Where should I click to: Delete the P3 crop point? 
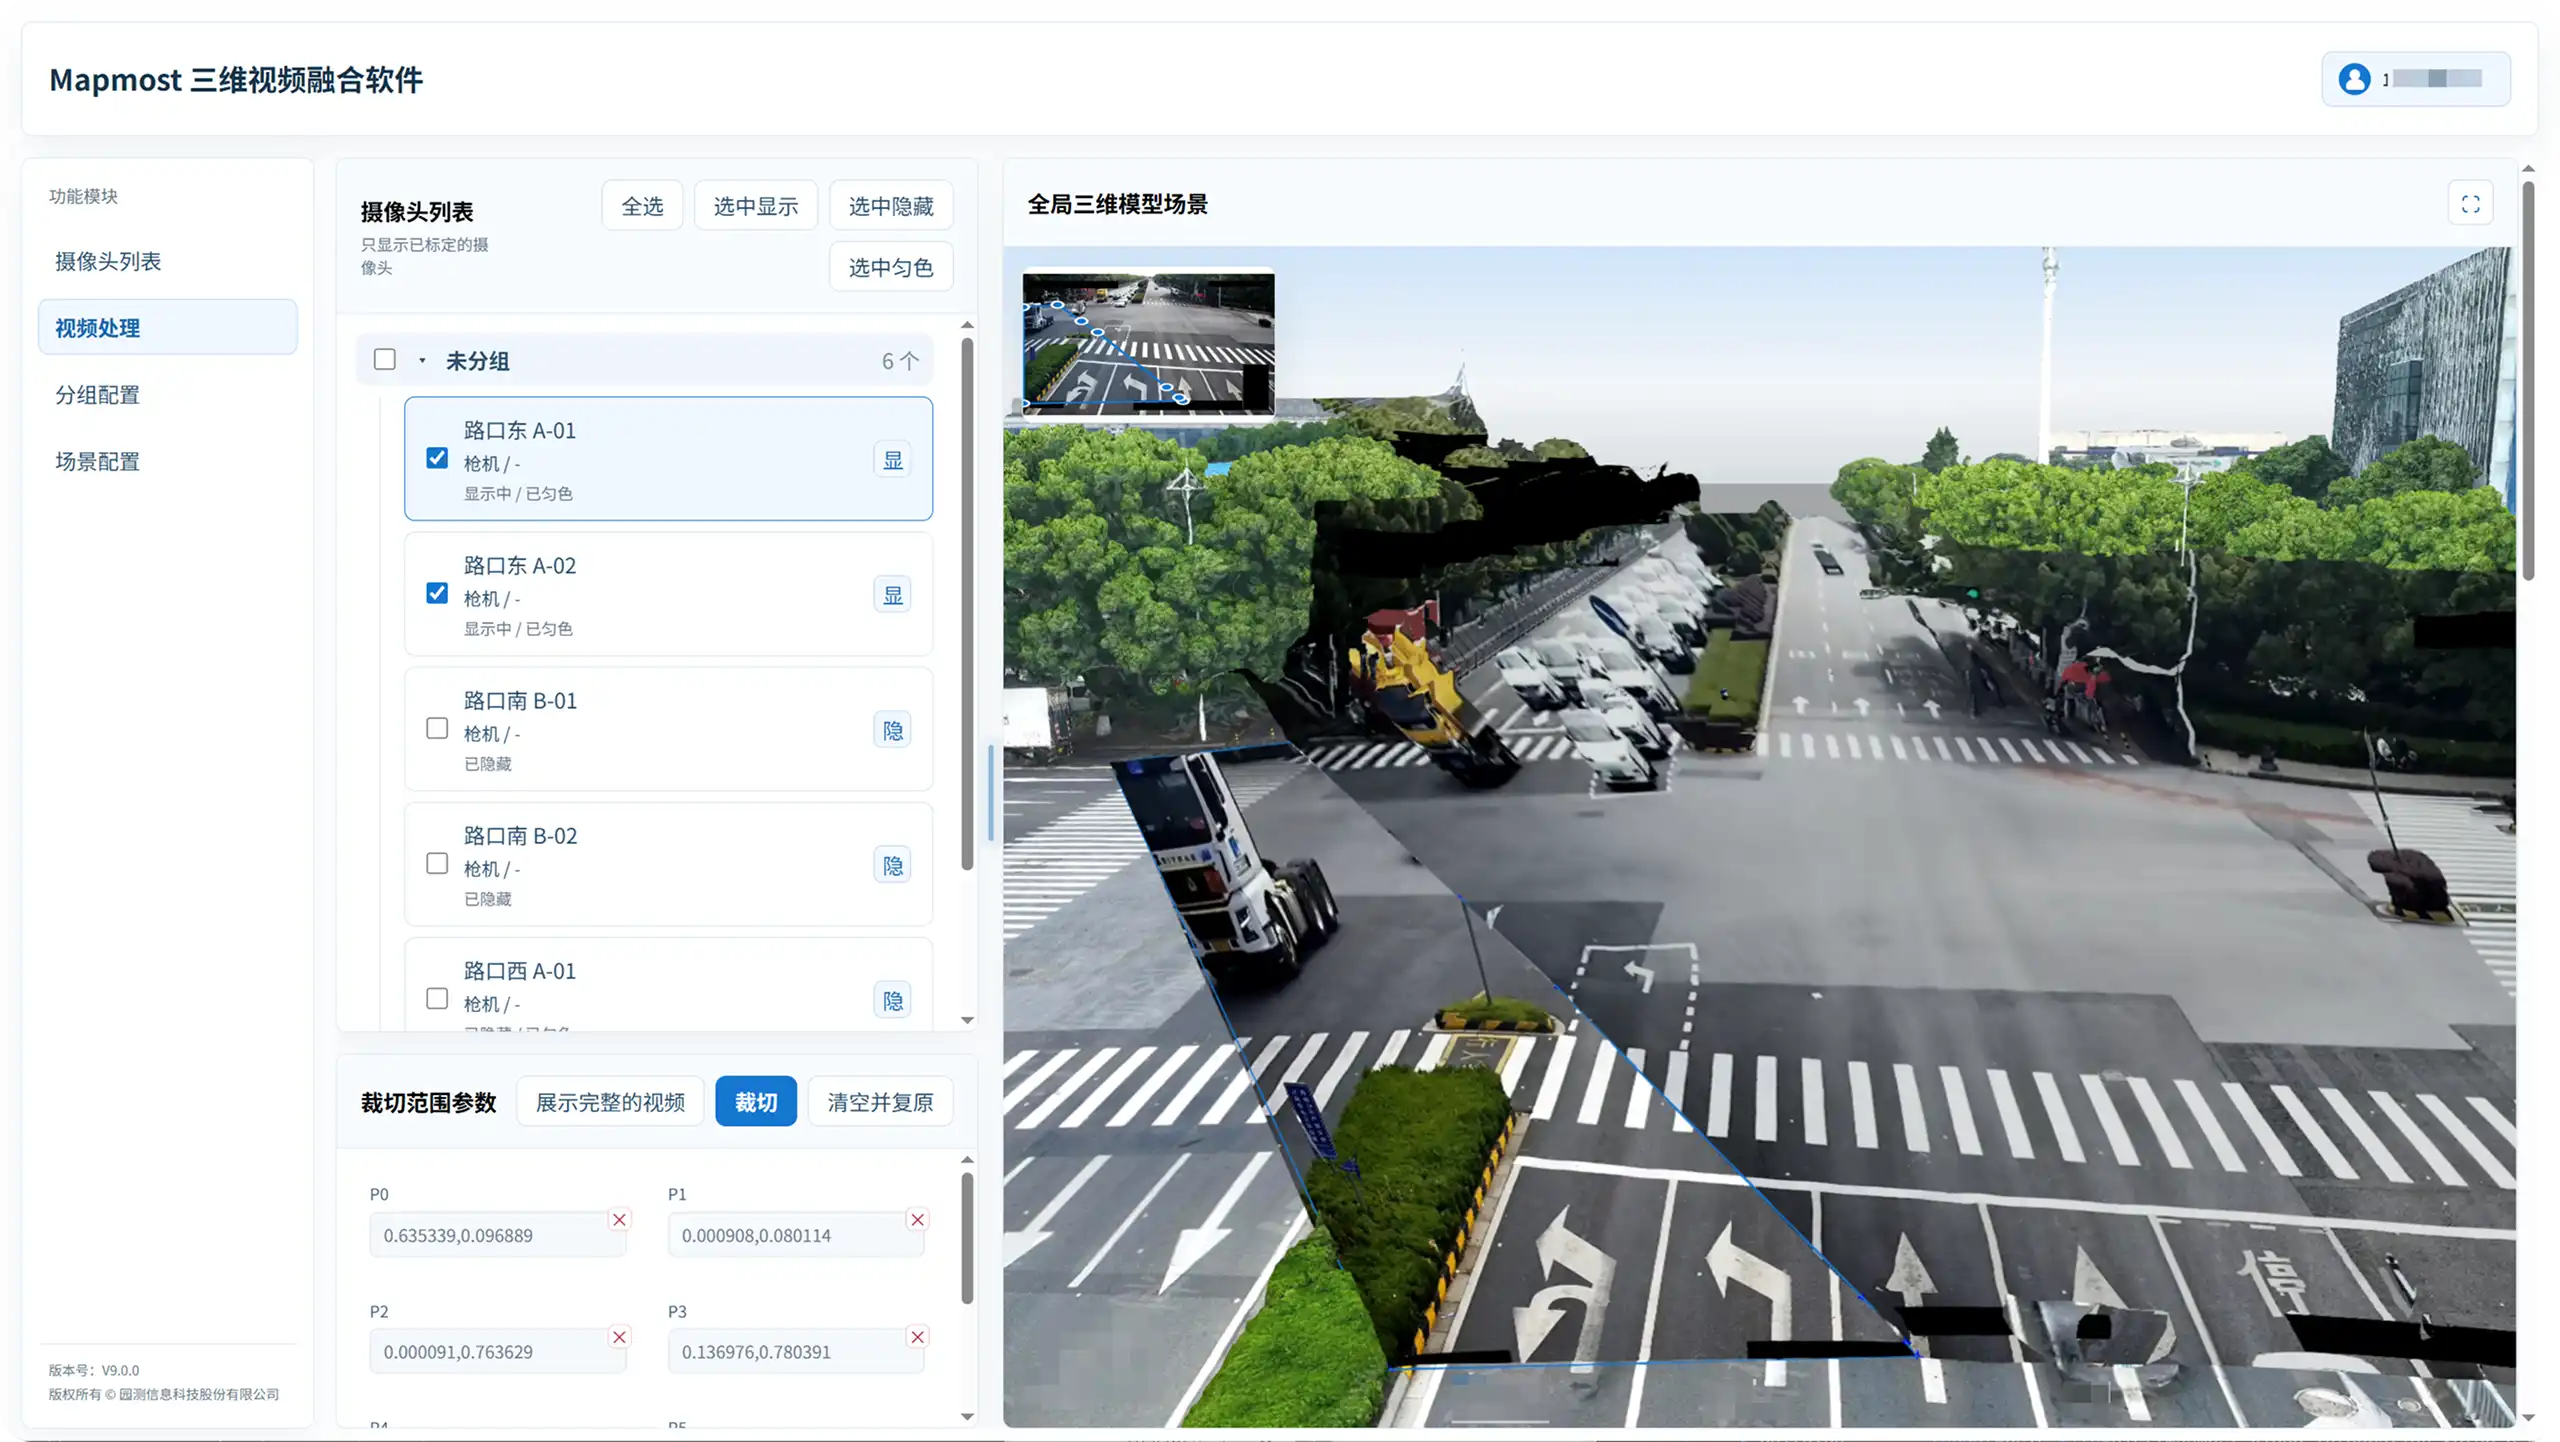click(917, 1337)
